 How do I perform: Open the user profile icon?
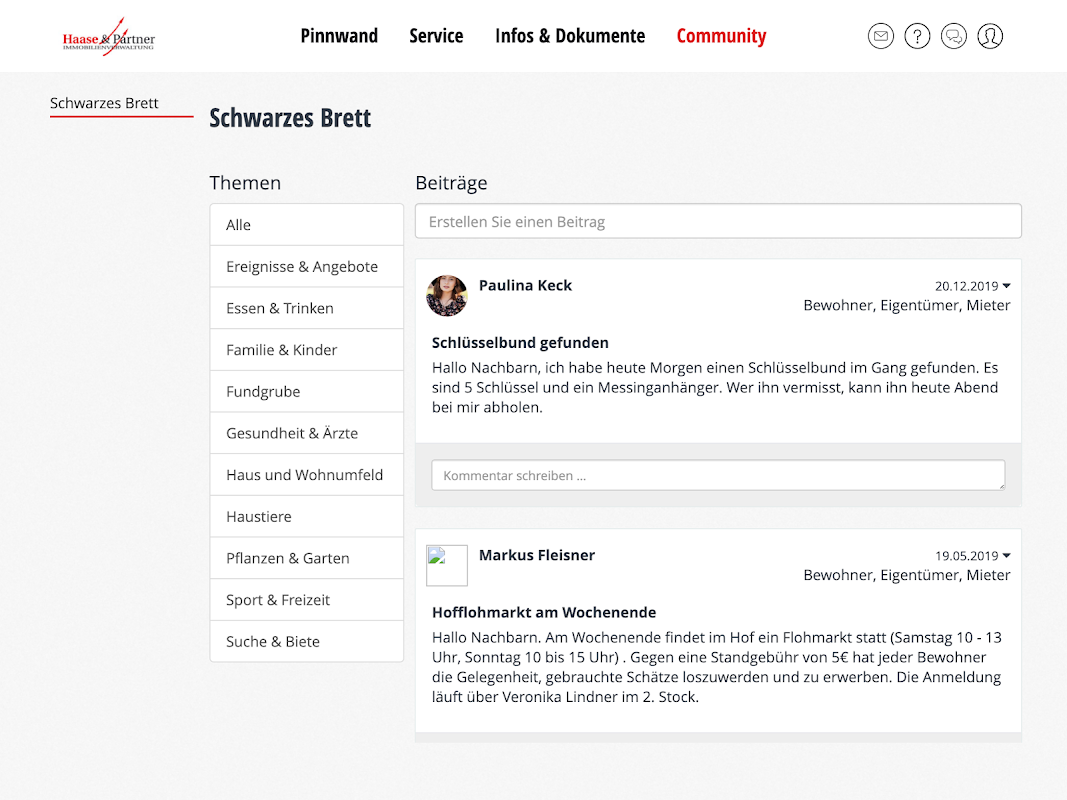[990, 37]
